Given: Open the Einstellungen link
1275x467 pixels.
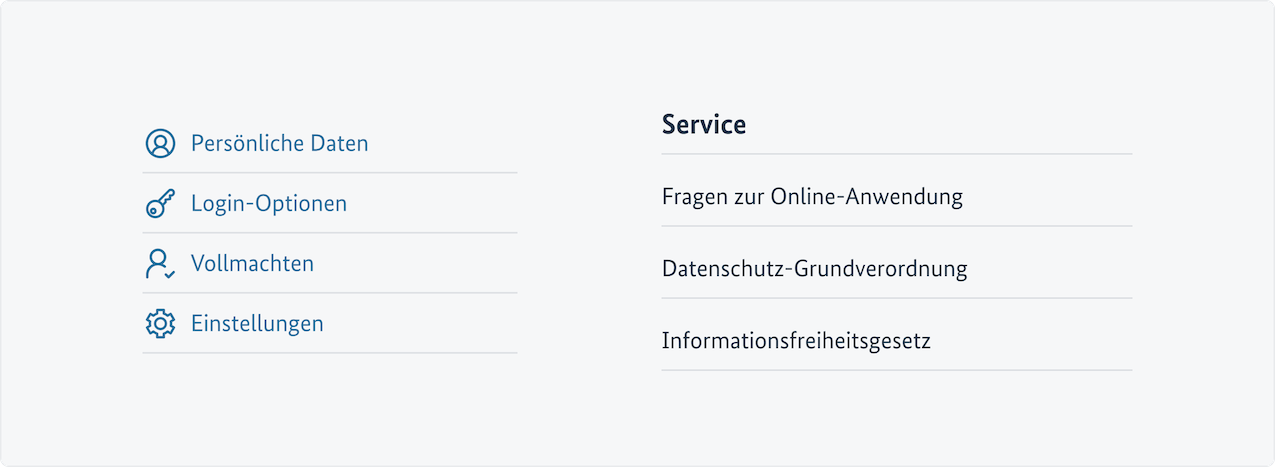Looking at the screenshot, I should (257, 324).
